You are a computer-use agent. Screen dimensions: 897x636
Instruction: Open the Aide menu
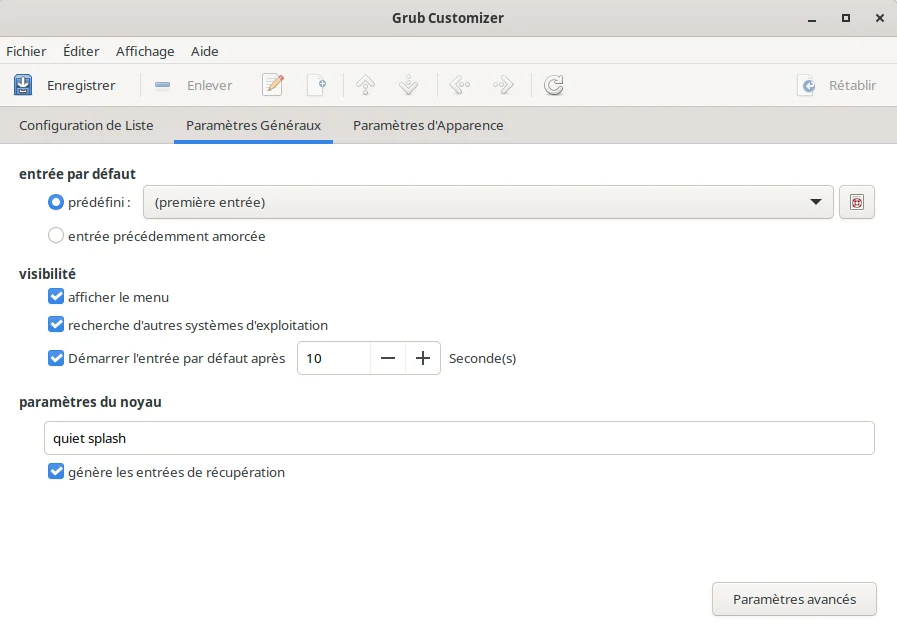click(204, 51)
